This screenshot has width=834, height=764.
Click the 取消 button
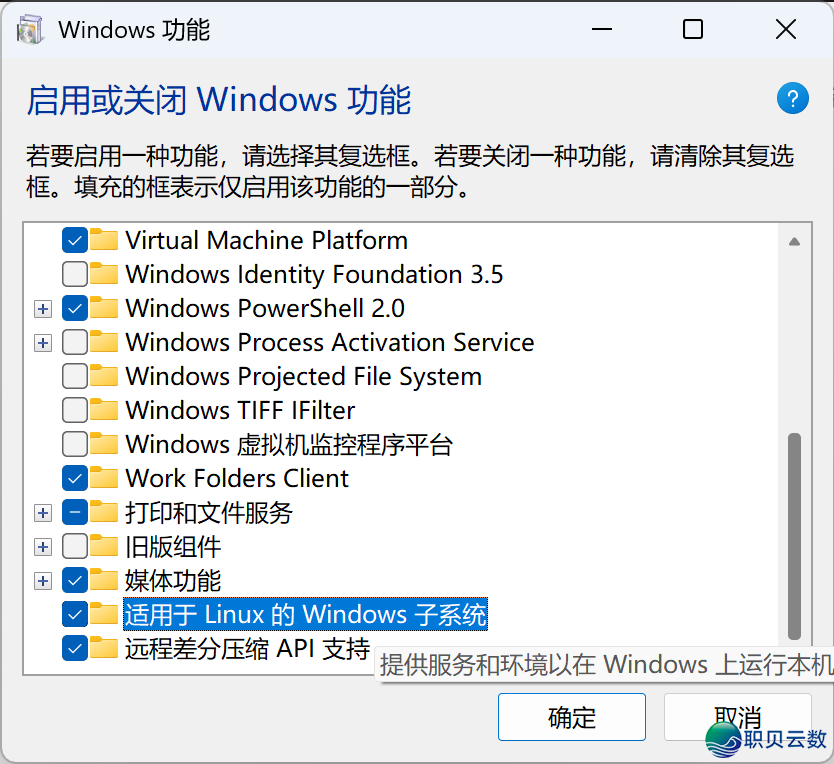click(x=737, y=717)
